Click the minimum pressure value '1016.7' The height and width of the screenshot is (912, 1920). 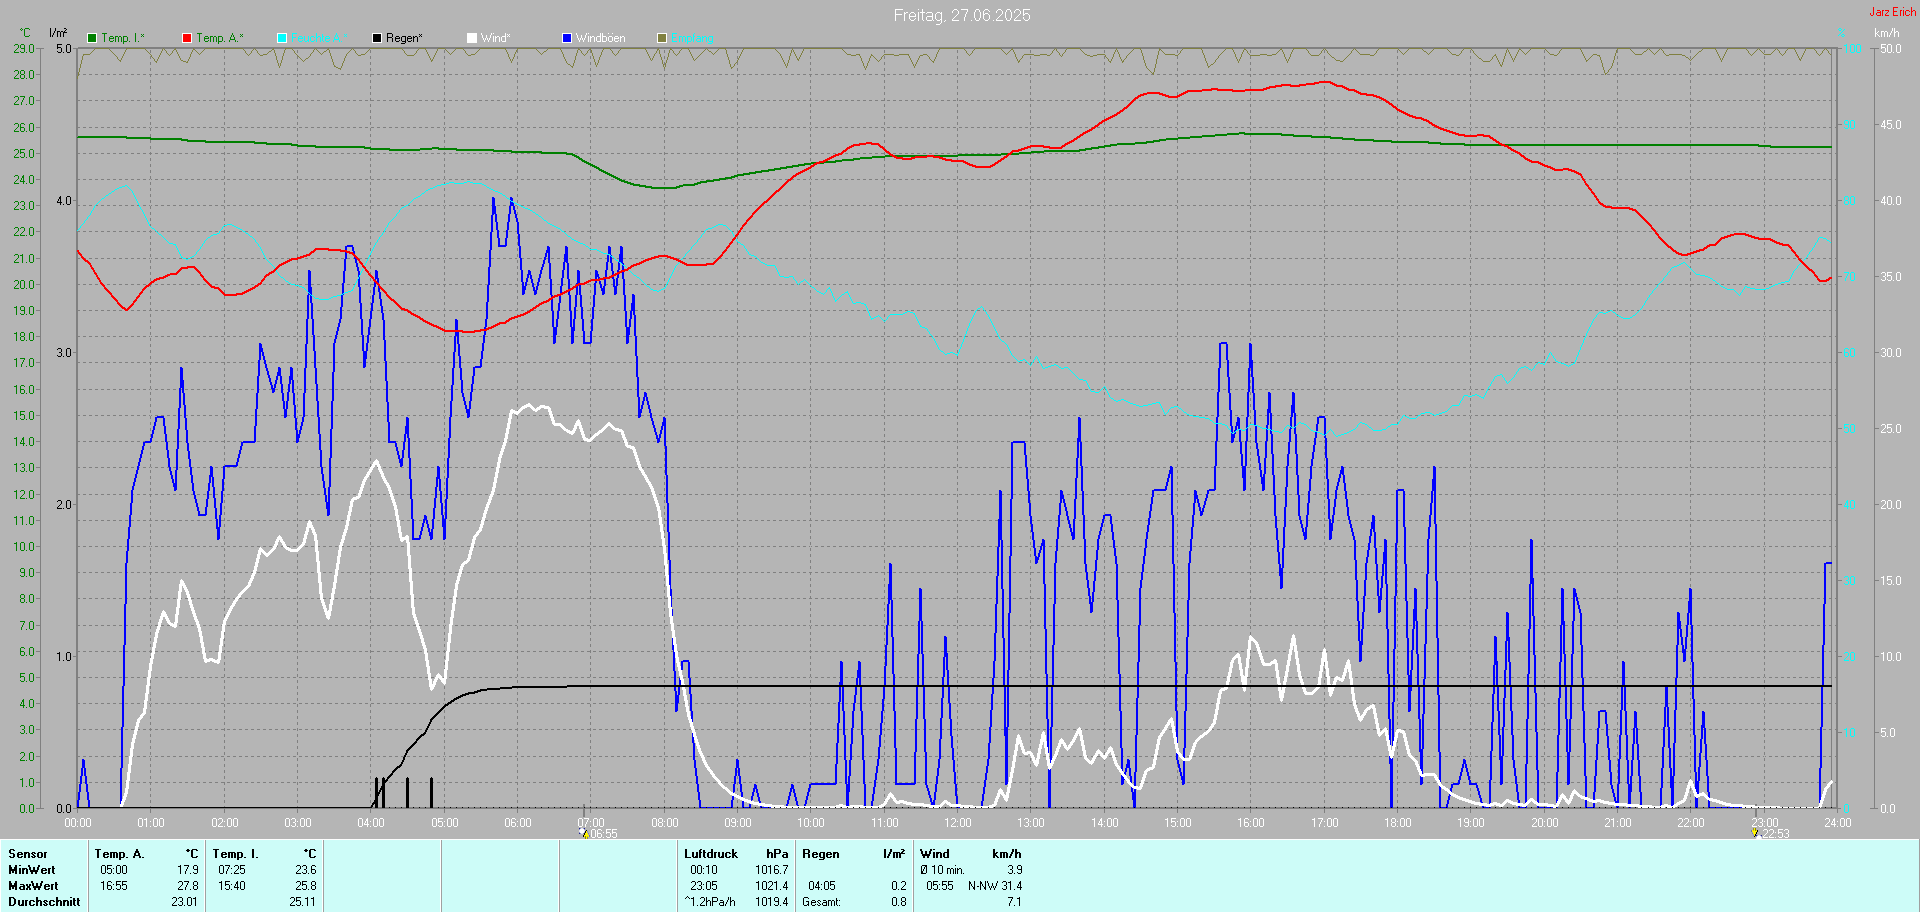(x=772, y=870)
